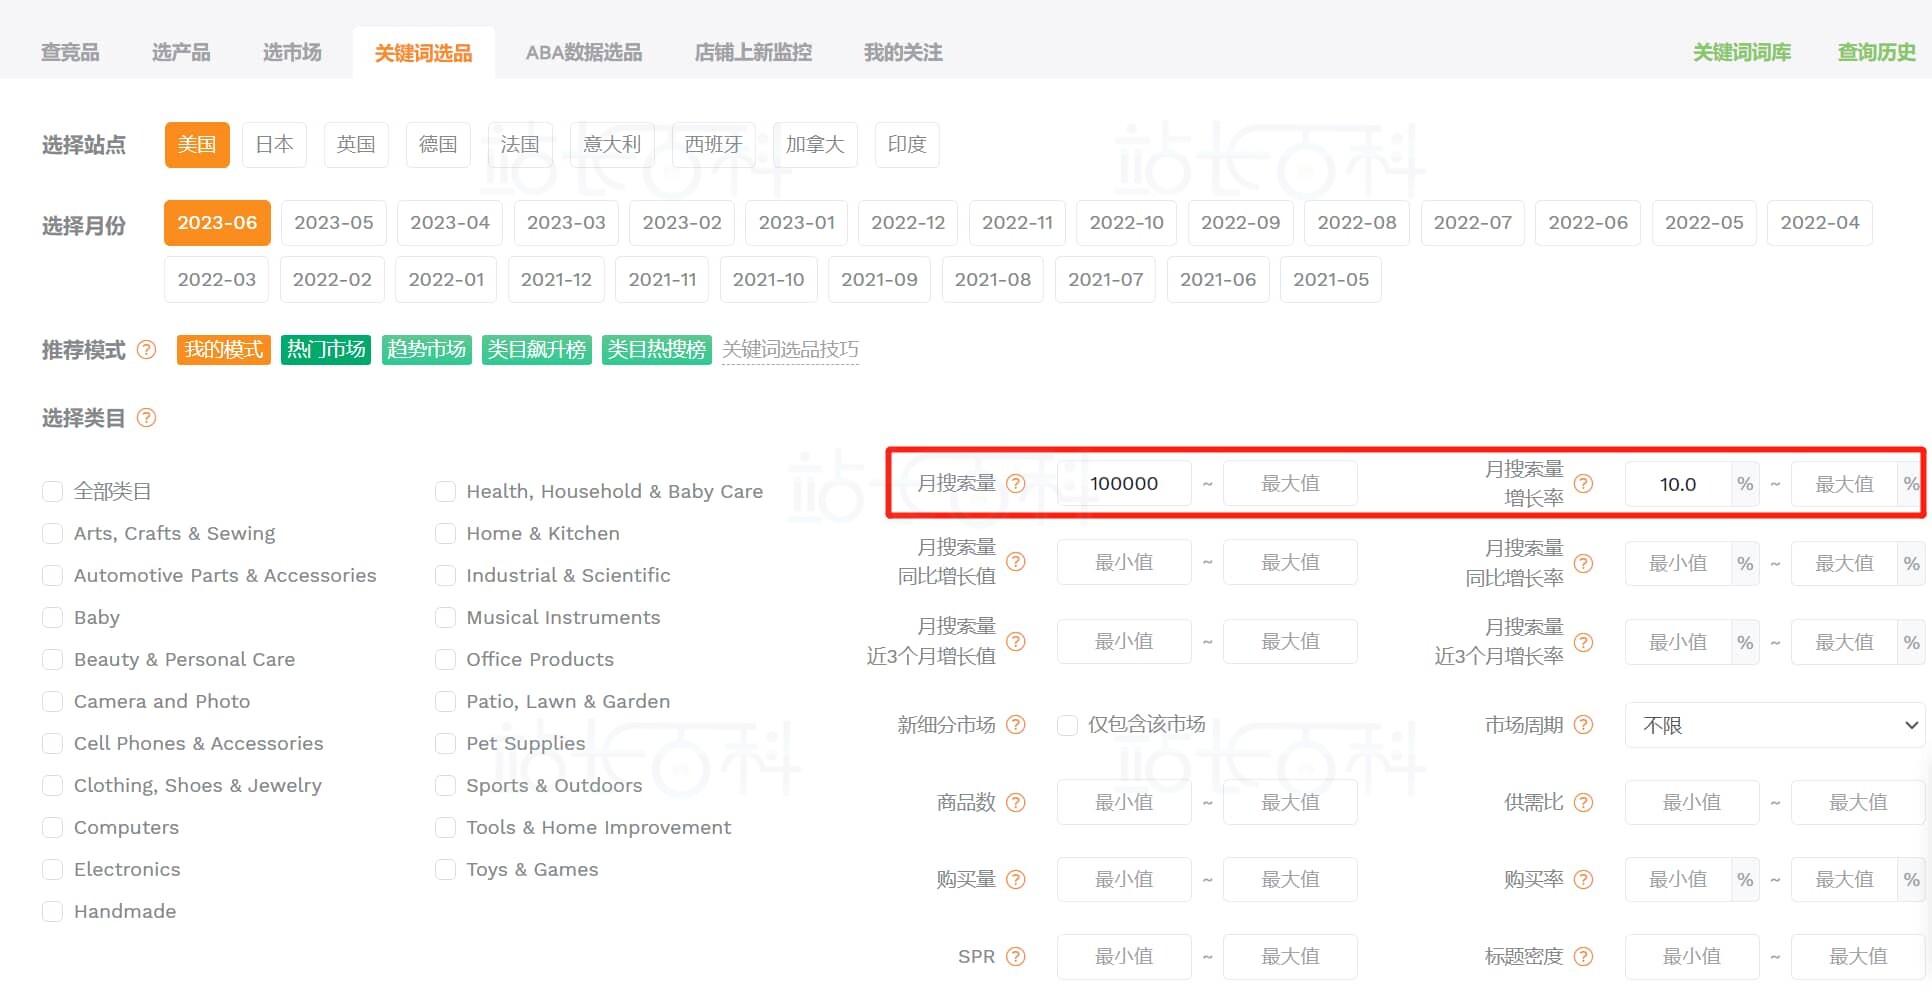This screenshot has width=1932, height=995.
Task: Click the question mark next to 选择类目
Action: tap(146, 418)
